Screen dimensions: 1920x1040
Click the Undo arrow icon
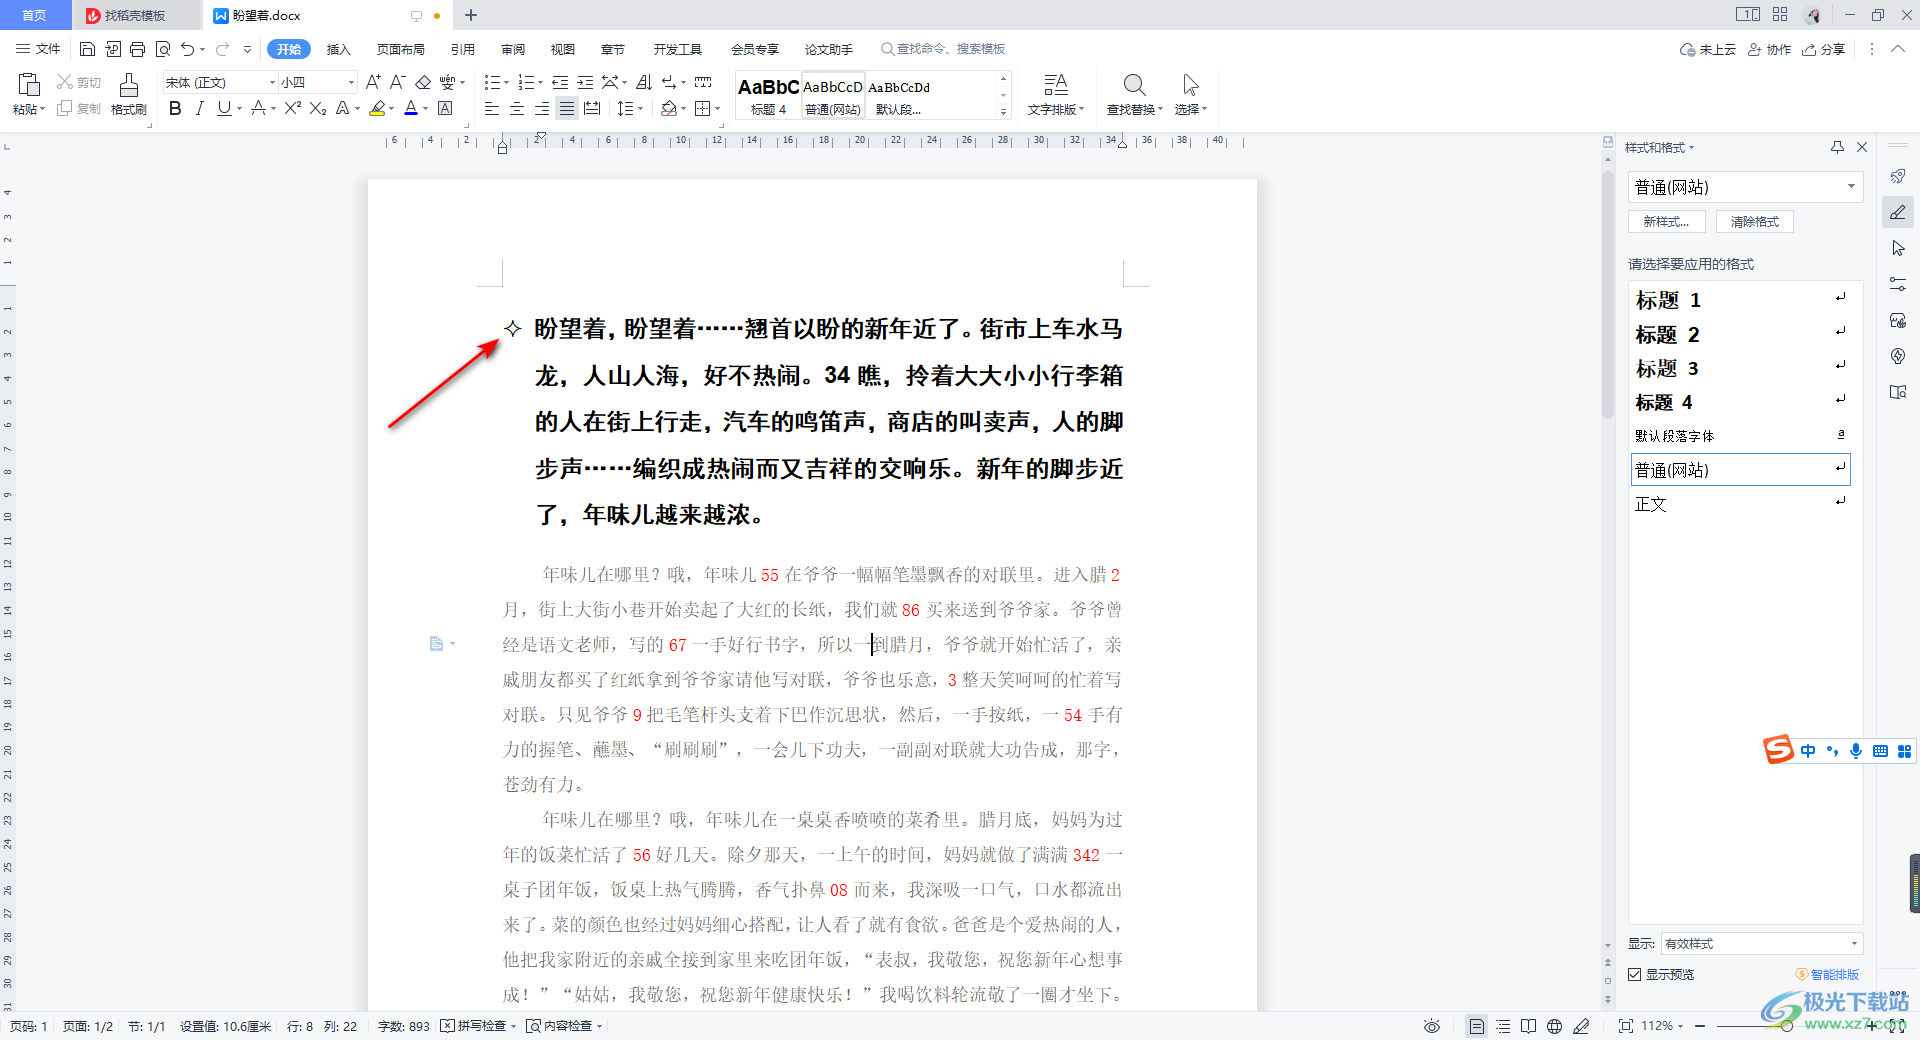(x=187, y=49)
